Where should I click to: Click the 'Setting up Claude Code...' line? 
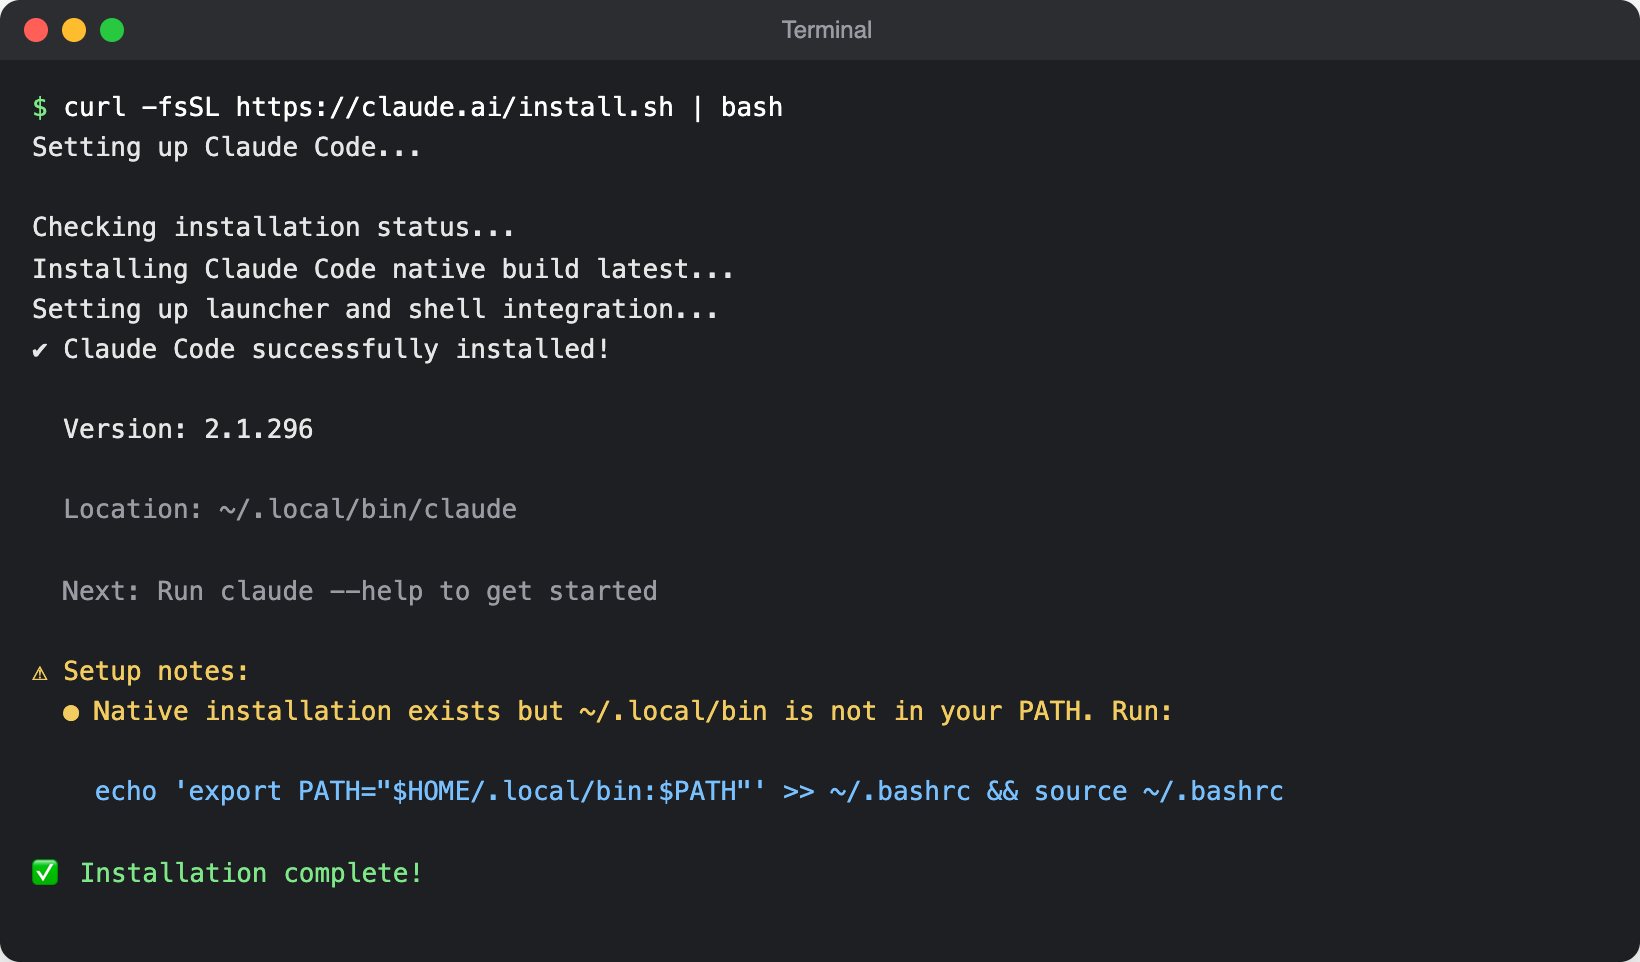(x=227, y=148)
